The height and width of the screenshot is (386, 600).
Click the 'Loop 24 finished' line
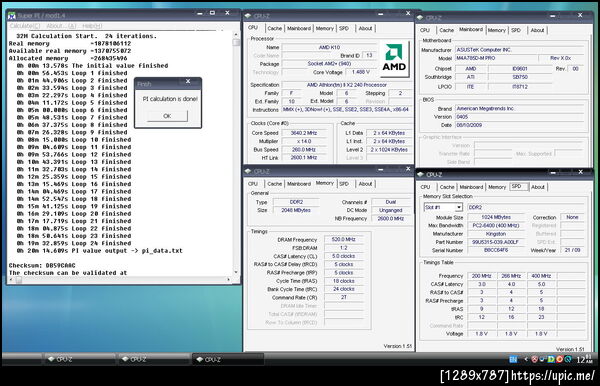(74, 243)
